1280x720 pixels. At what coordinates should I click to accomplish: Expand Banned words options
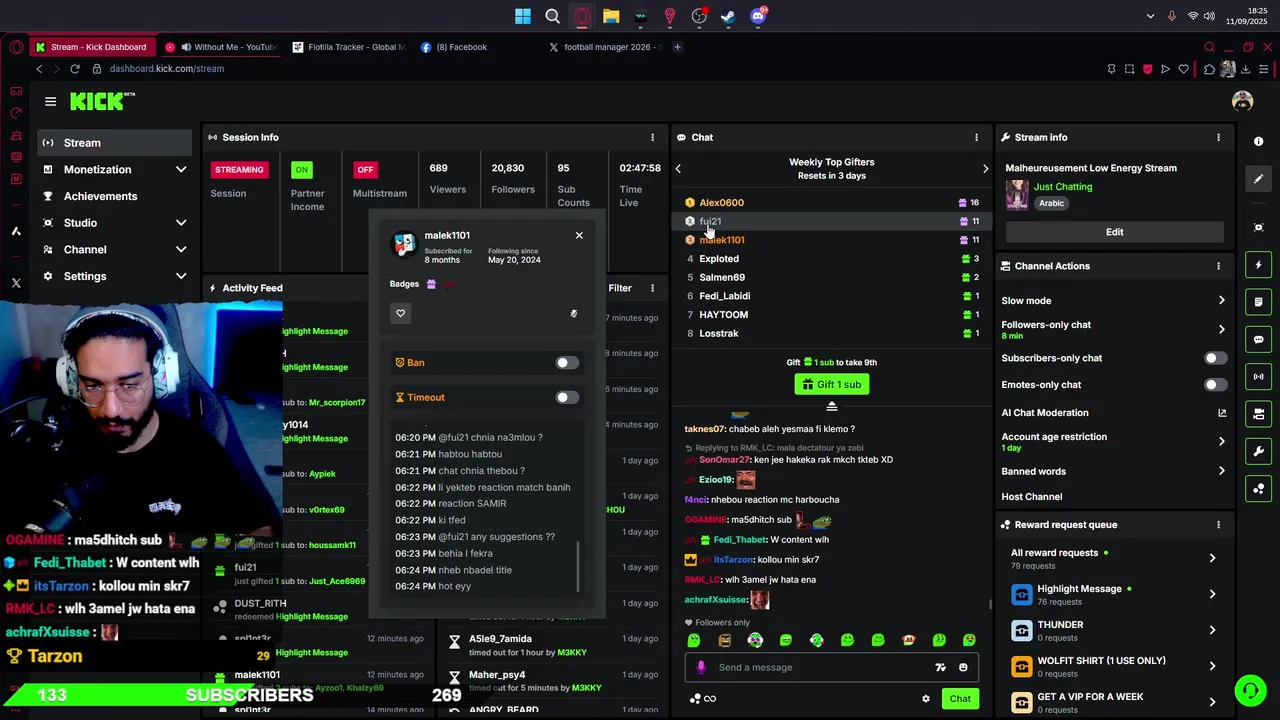[1113, 471]
